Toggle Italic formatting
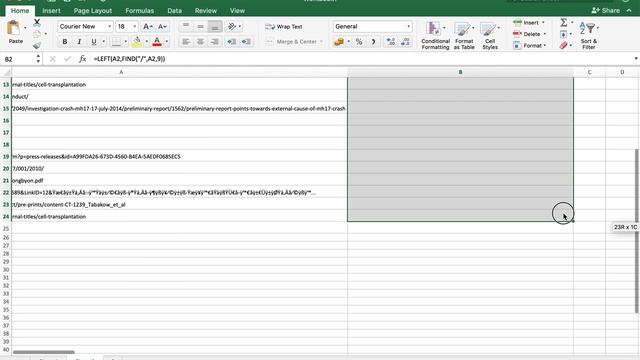Screen dimensions: 640x360 click(79, 42)
